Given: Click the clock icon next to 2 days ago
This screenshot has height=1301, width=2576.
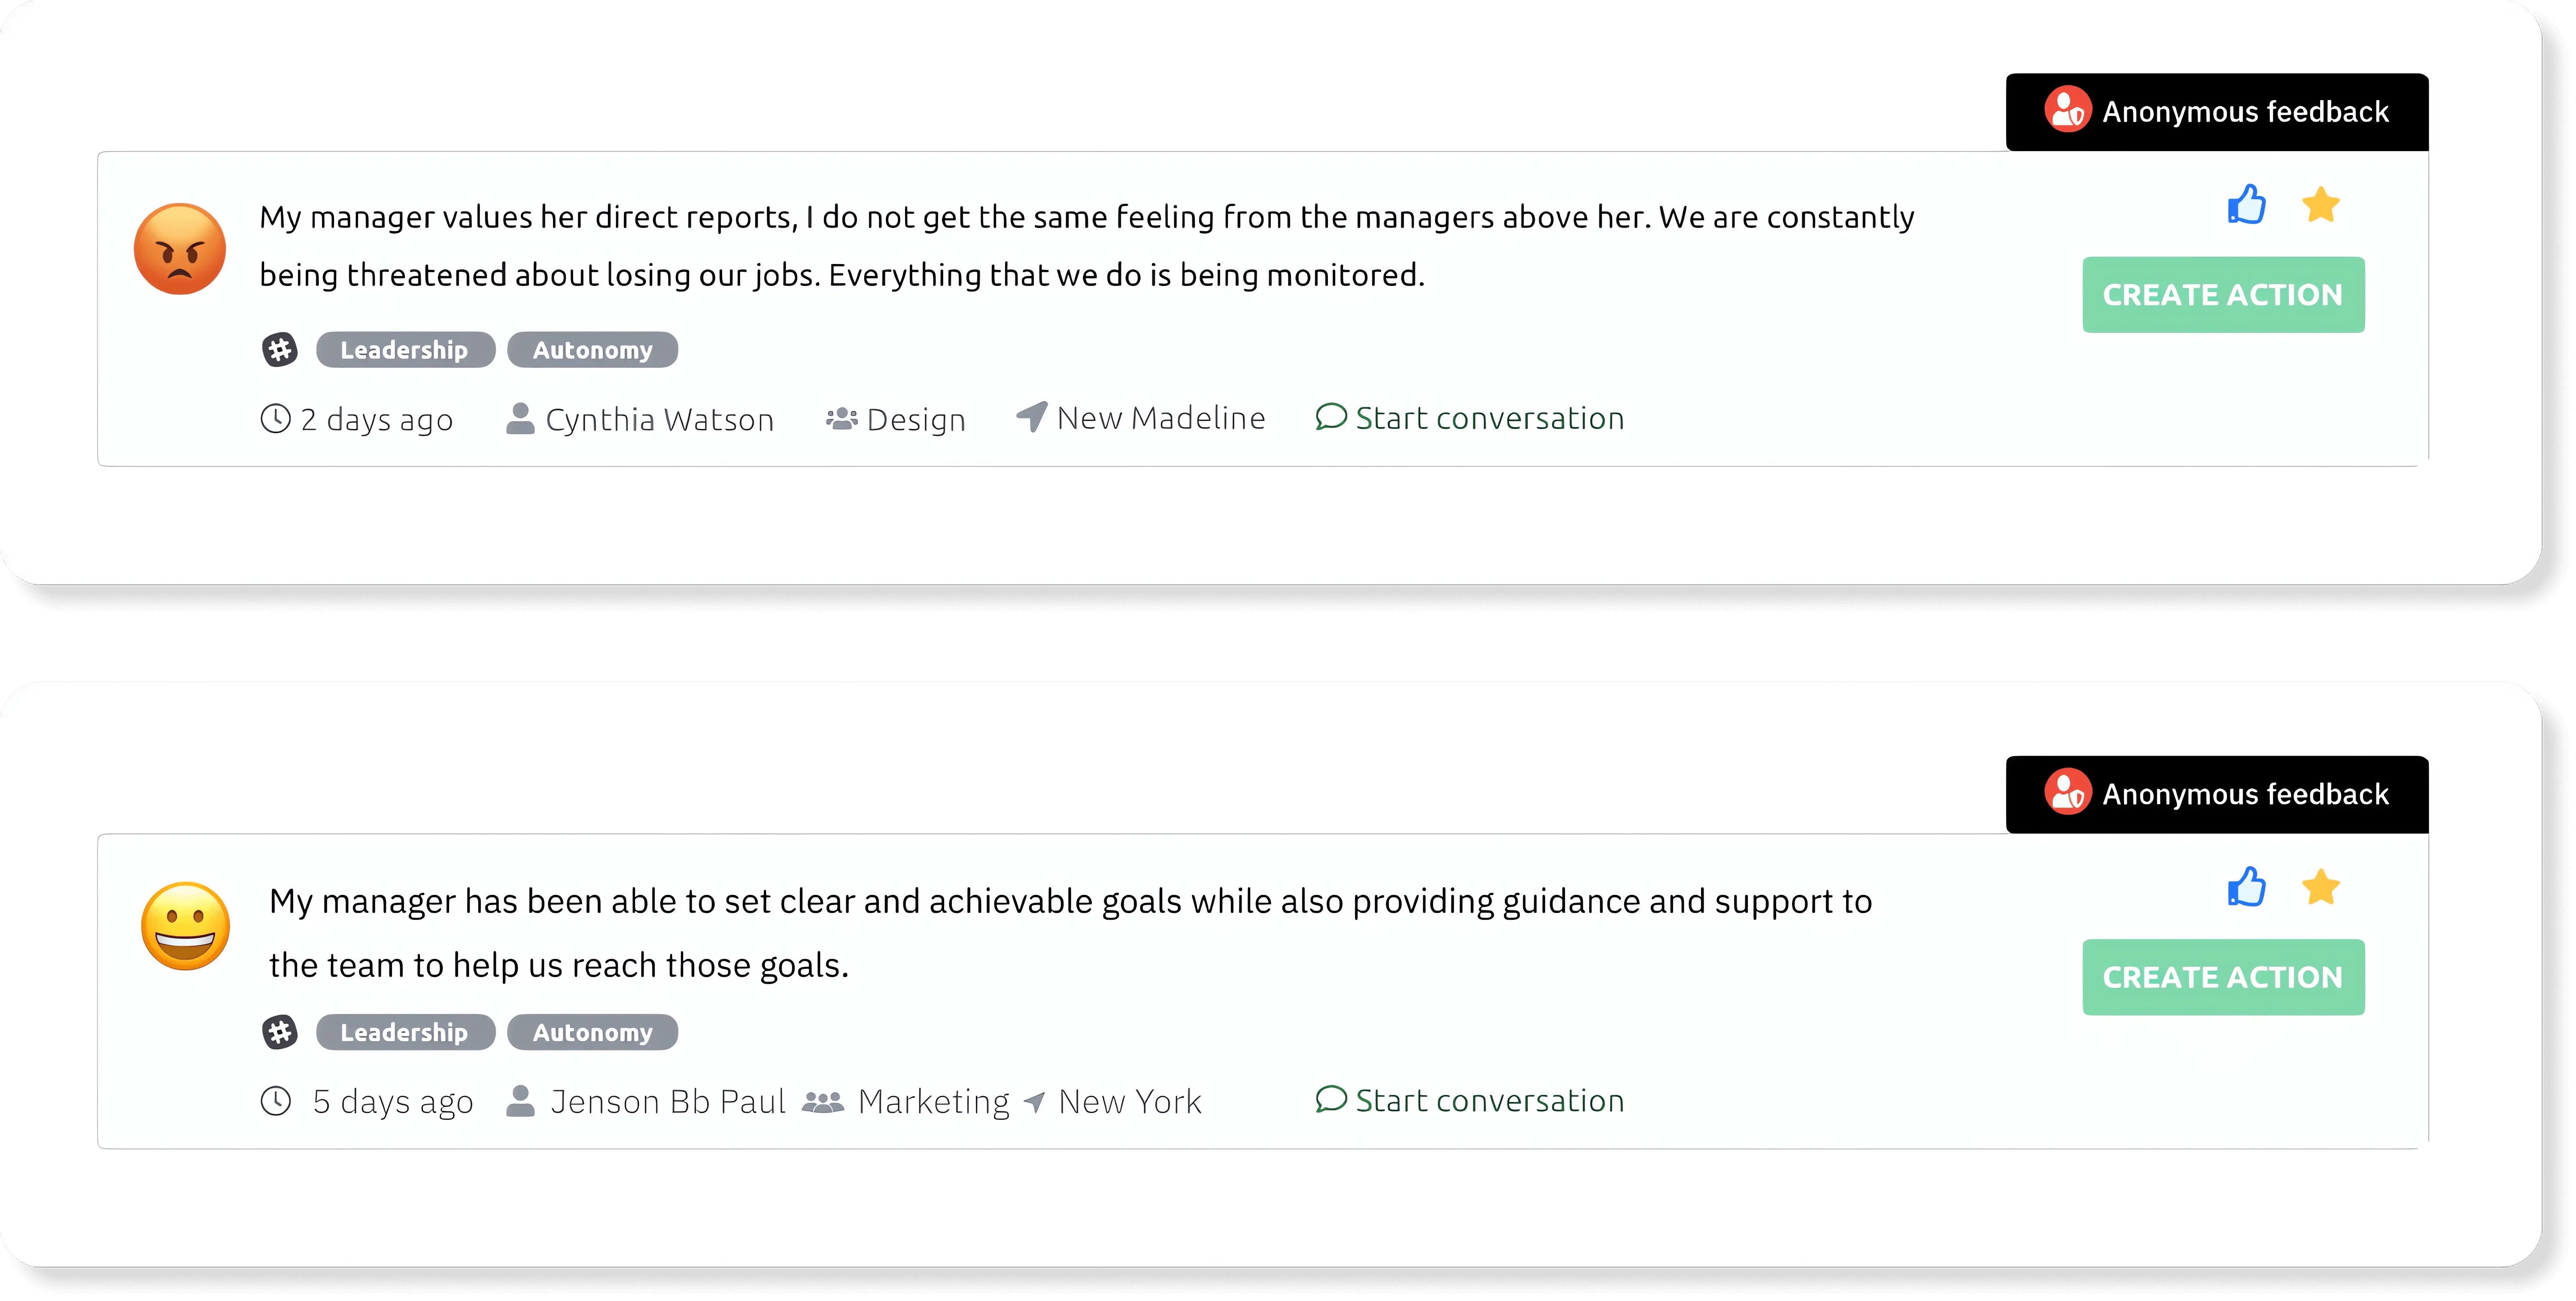Looking at the screenshot, I should coord(276,419).
